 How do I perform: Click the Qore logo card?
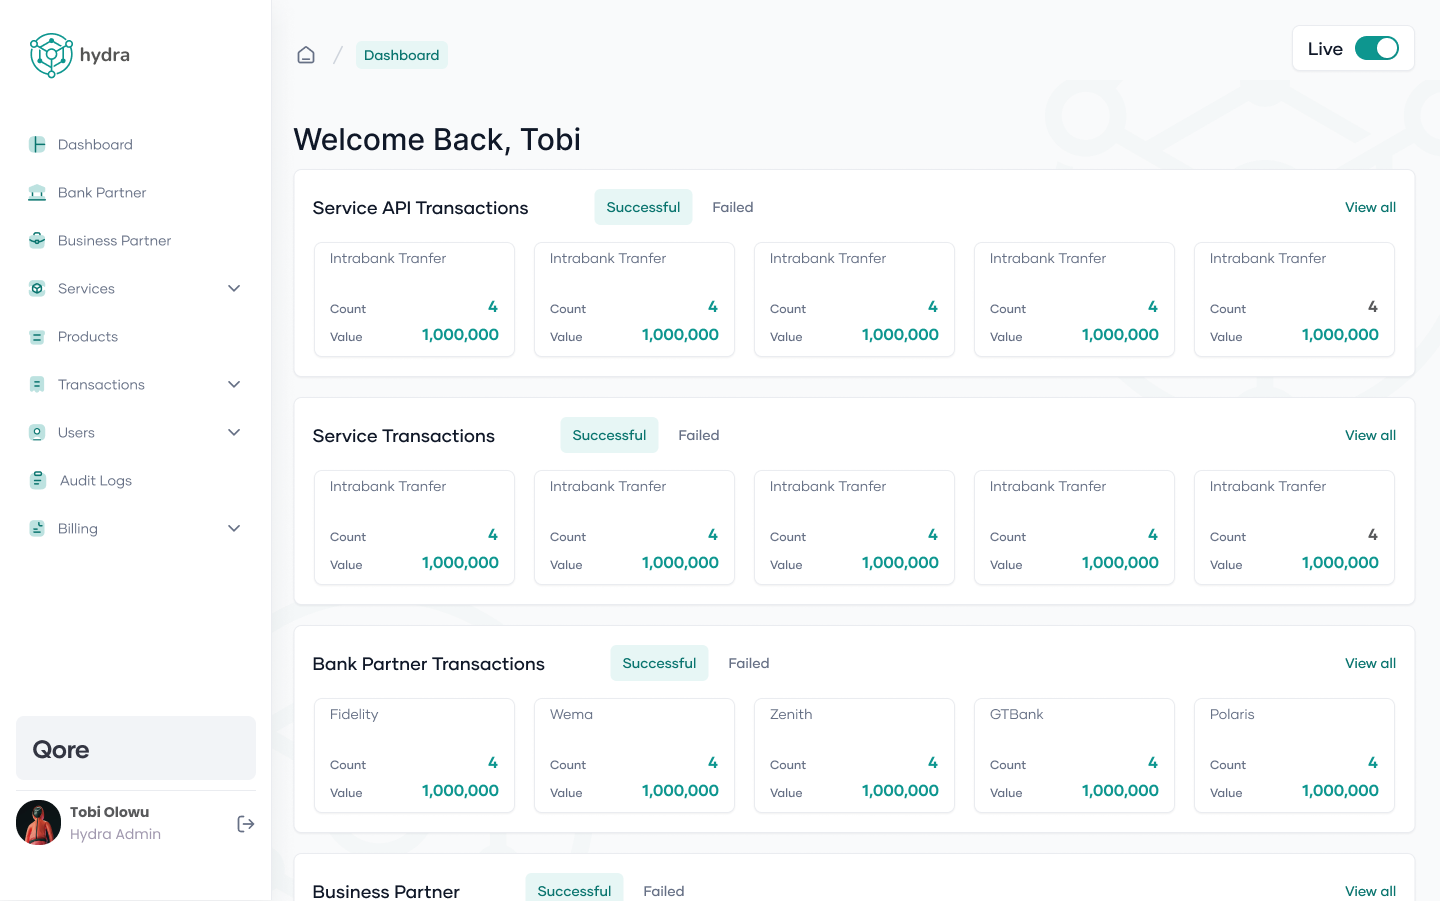tap(136, 748)
